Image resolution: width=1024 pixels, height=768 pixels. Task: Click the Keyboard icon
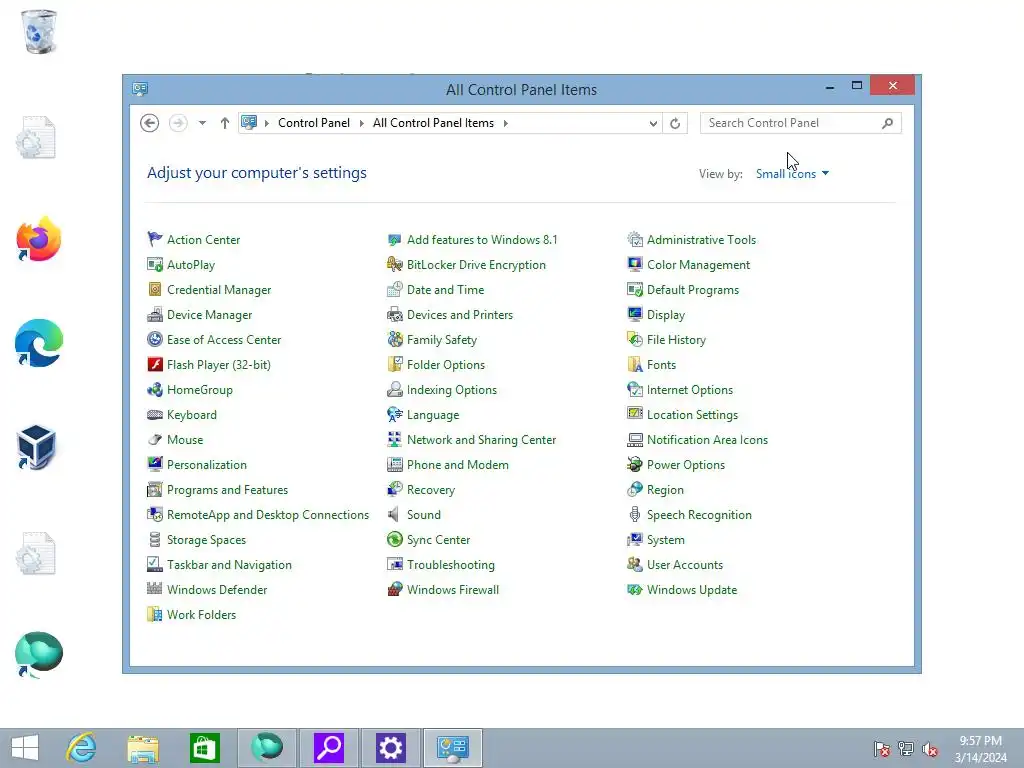(x=155, y=415)
